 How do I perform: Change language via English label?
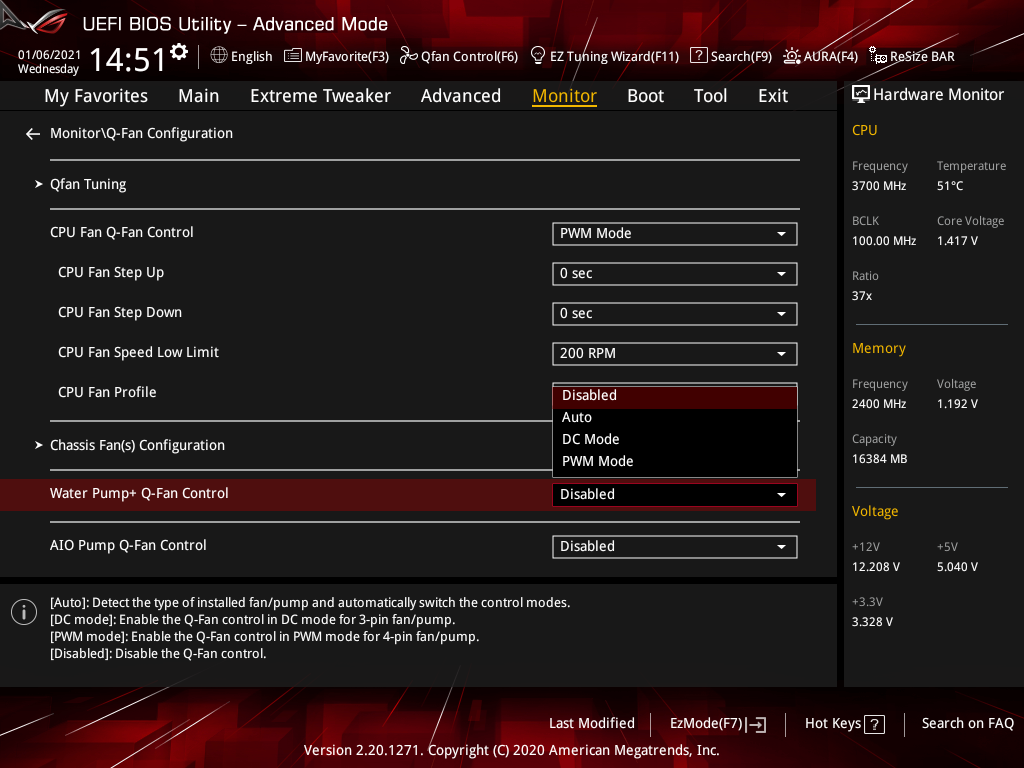coord(251,57)
